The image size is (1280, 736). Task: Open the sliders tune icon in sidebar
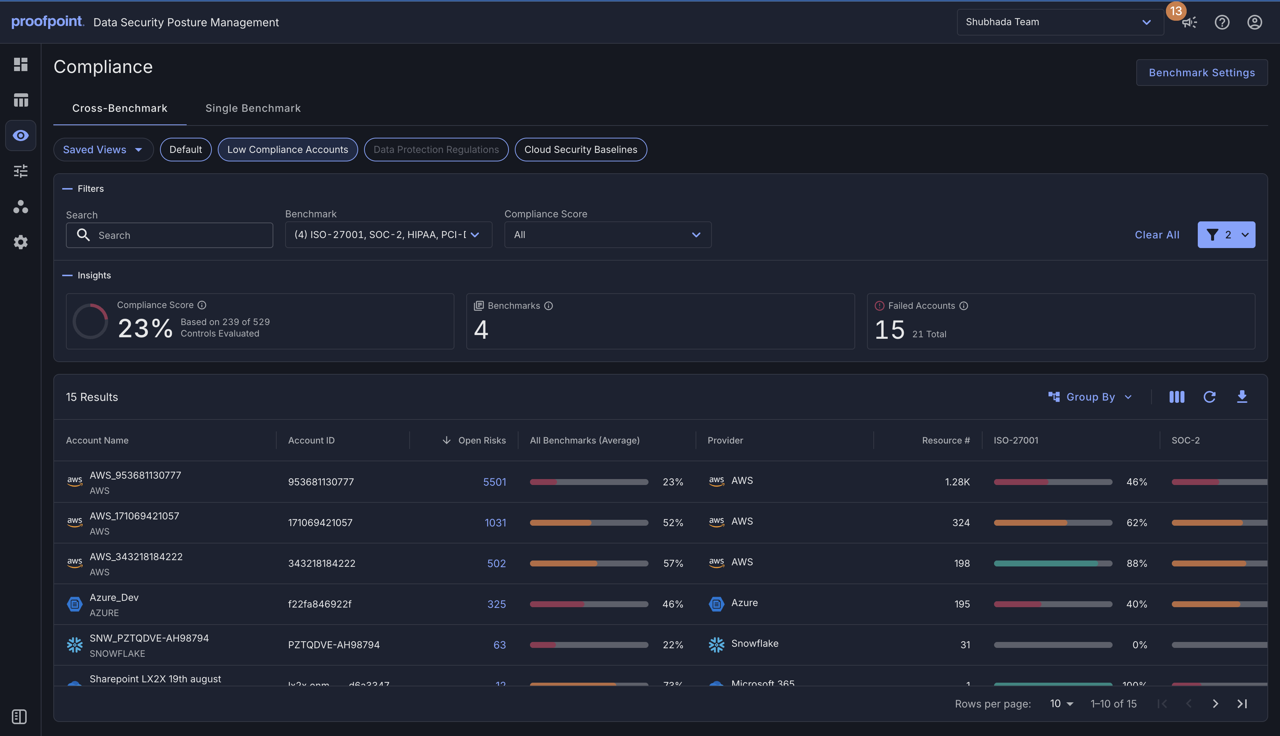(x=20, y=171)
